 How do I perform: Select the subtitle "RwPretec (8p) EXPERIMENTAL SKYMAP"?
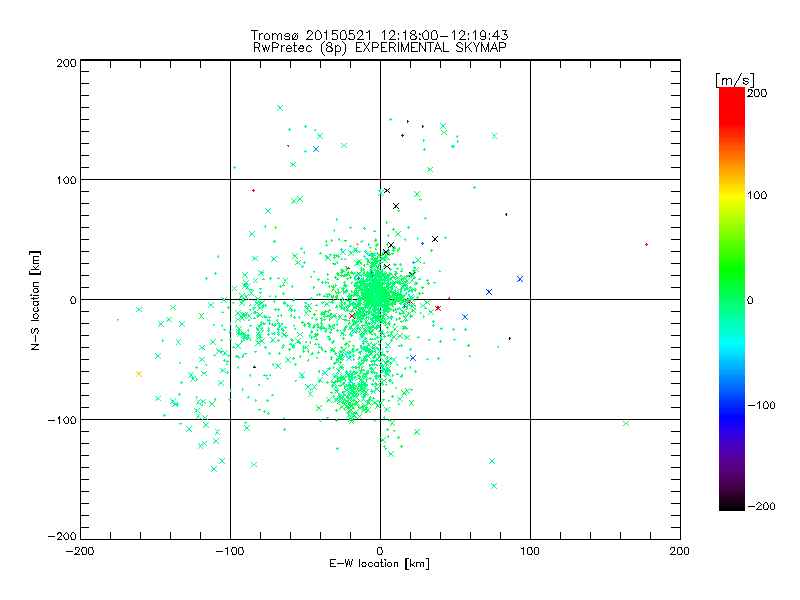(x=380, y=48)
